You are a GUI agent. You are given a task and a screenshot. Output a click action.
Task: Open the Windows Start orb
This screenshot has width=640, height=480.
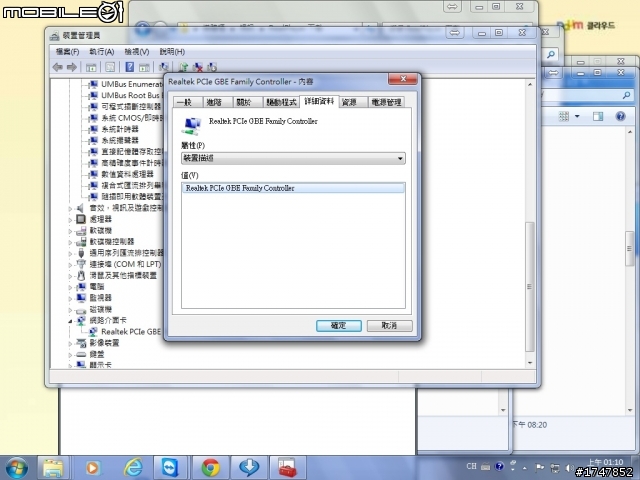[x=17, y=468]
